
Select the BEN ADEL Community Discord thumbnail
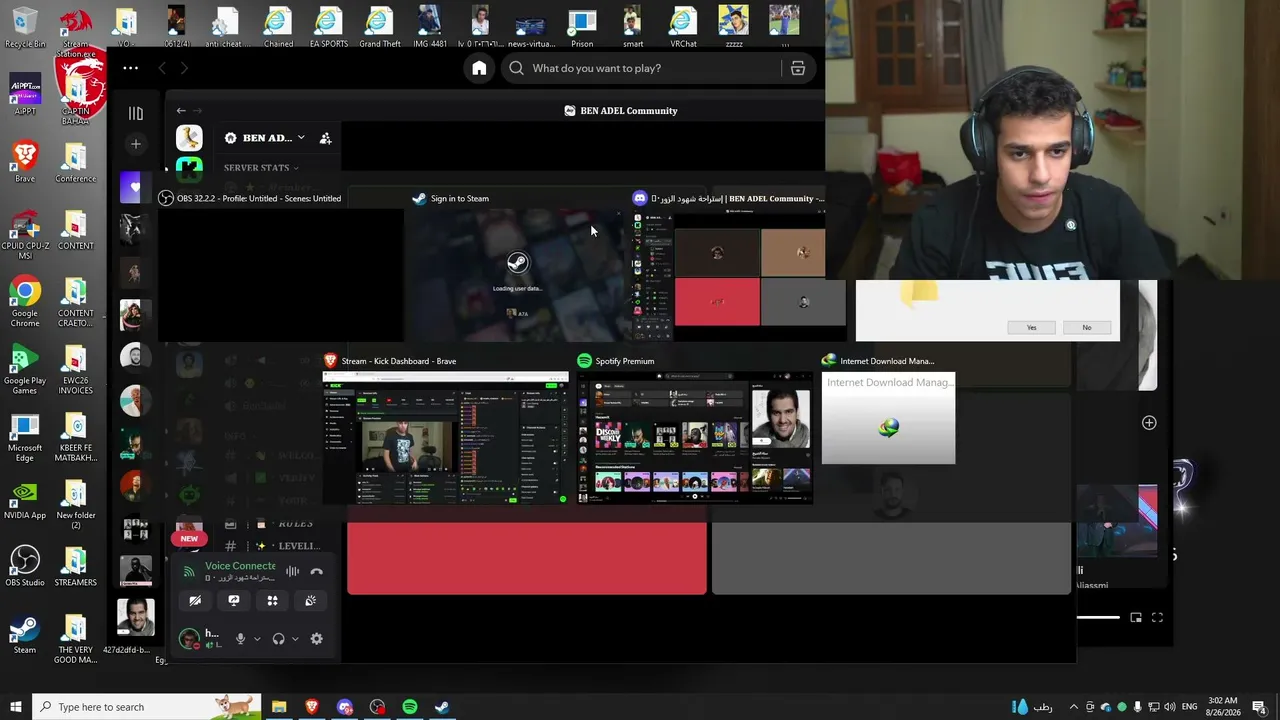click(738, 265)
